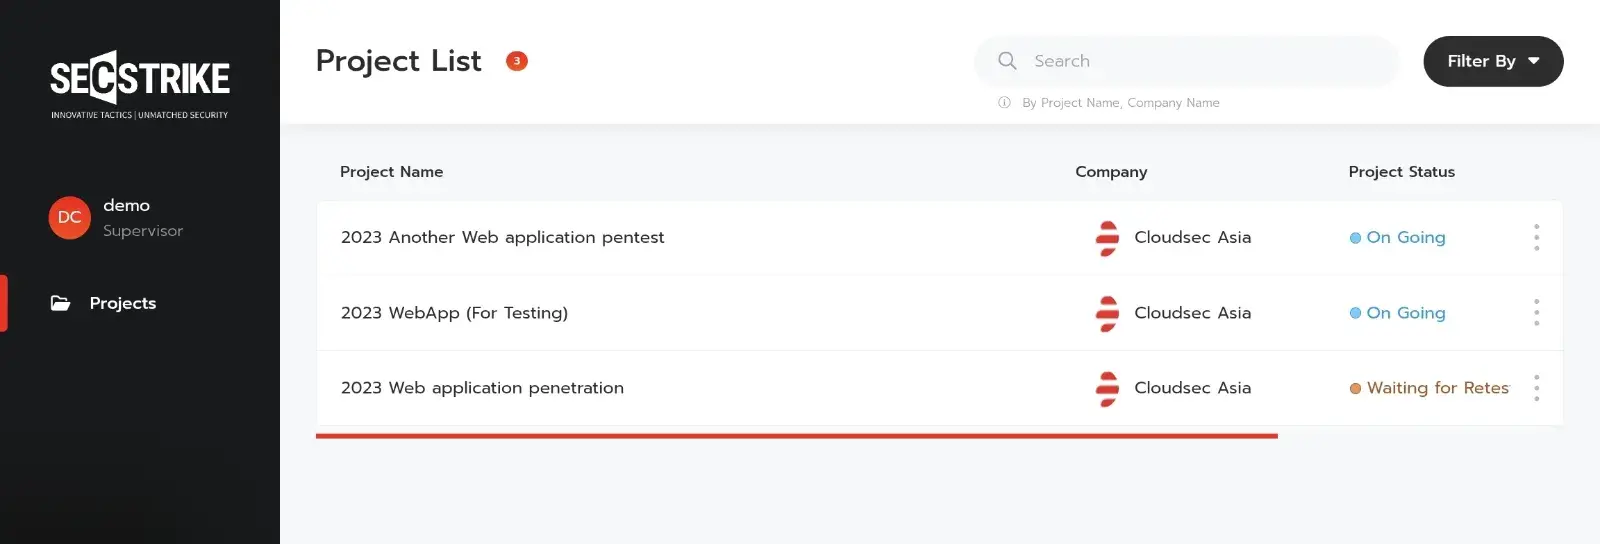Viewport: 1600px width, 544px height.
Task: Click Cloudsec Asia logo in first row
Action: click(x=1107, y=238)
